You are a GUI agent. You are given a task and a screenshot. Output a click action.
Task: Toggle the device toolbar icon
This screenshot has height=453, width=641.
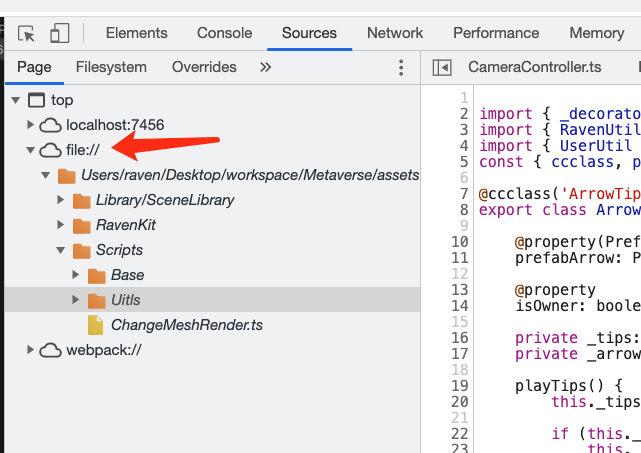[x=59, y=33]
